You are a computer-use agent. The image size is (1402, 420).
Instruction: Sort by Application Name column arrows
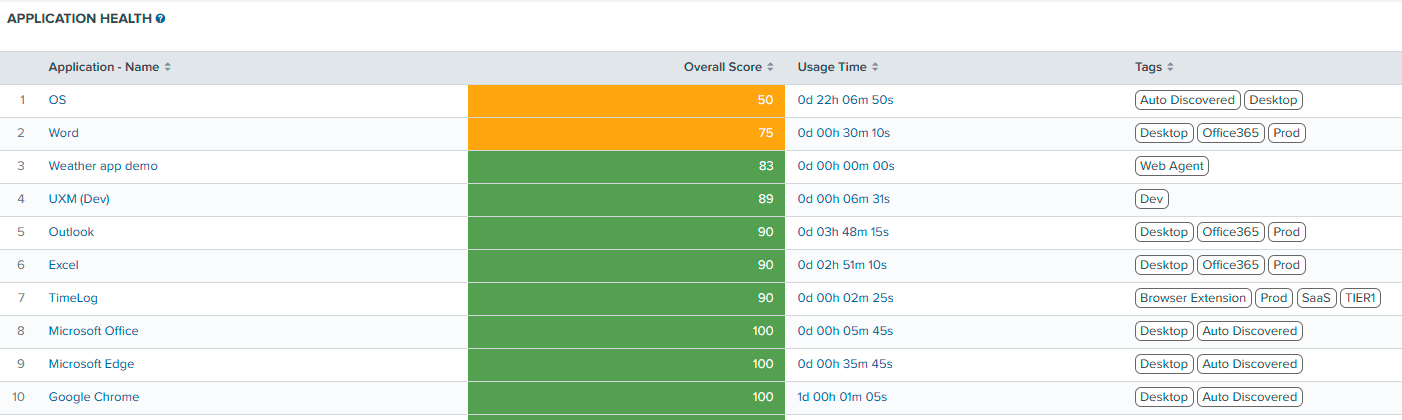point(168,67)
